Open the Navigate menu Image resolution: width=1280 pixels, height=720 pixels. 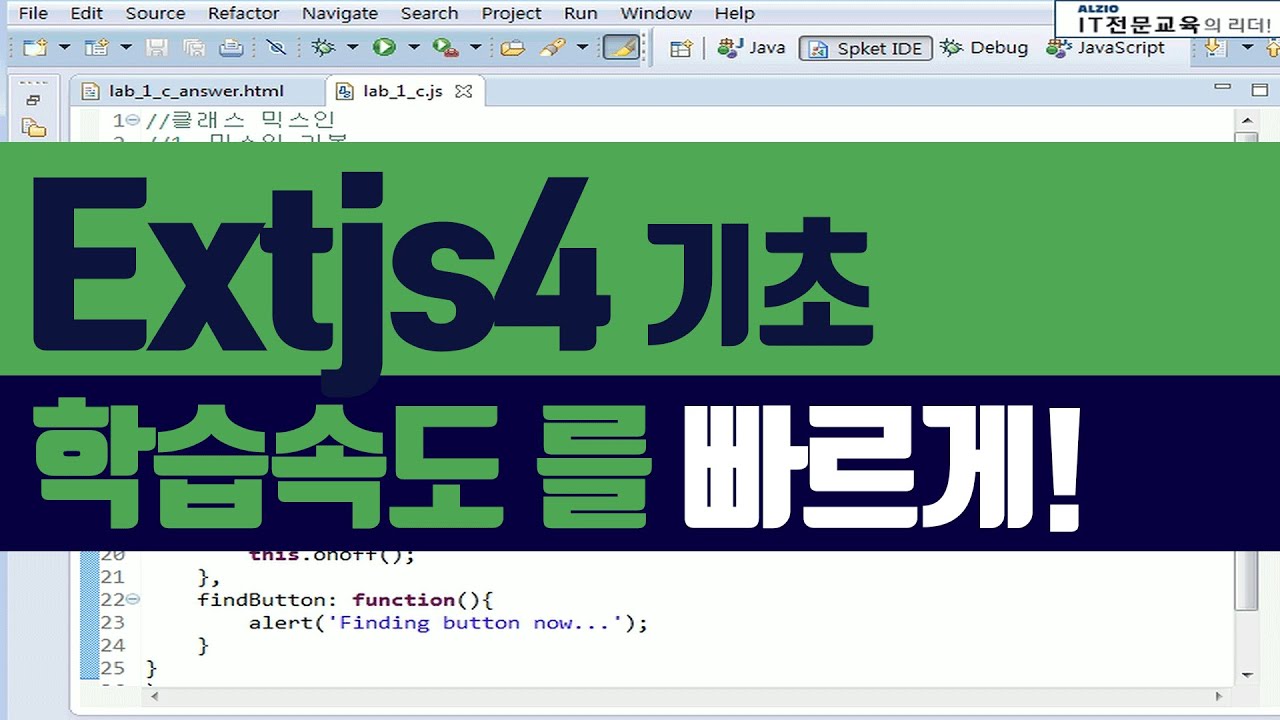click(340, 13)
